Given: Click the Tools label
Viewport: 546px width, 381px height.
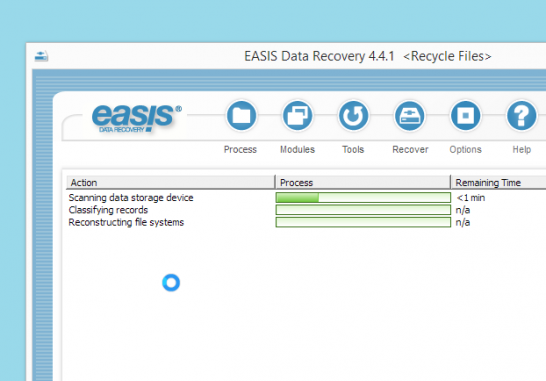Looking at the screenshot, I should tap(353, 149).
